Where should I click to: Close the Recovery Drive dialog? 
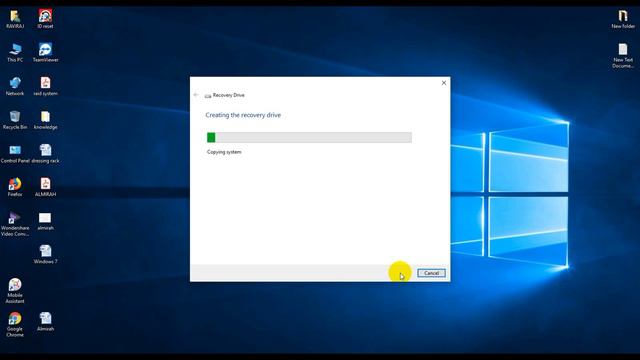click(444, 83)
